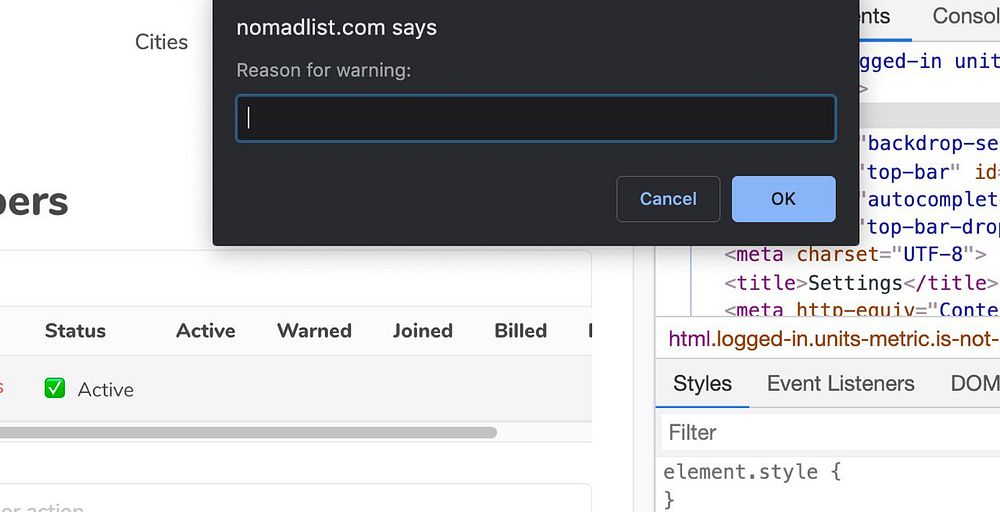Image resolution: width=1000 pixels, height=512 pixels.
Task: Click the Active status text in the row
Action: coord(106,390)
